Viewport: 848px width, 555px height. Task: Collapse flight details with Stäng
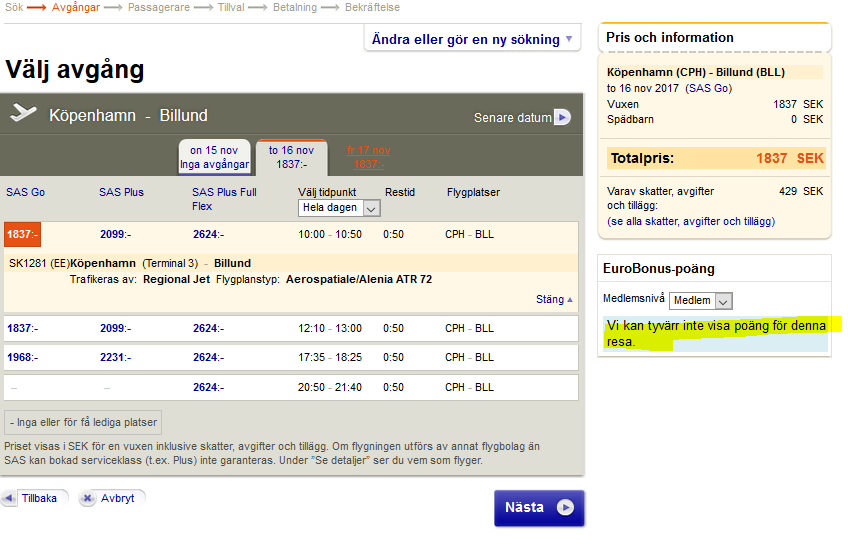tap(554, 299)
